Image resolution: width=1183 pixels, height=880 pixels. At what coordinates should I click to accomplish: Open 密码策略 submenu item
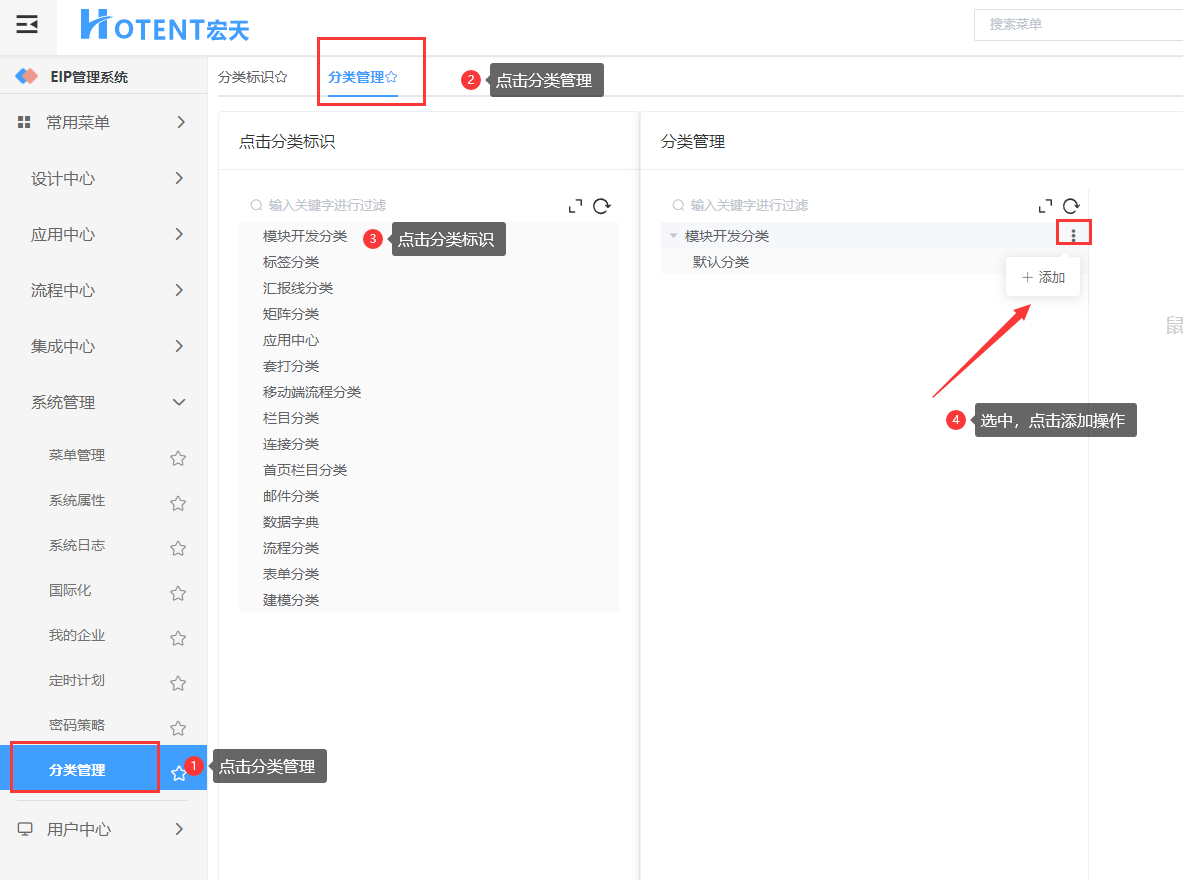tap(77, 725)
